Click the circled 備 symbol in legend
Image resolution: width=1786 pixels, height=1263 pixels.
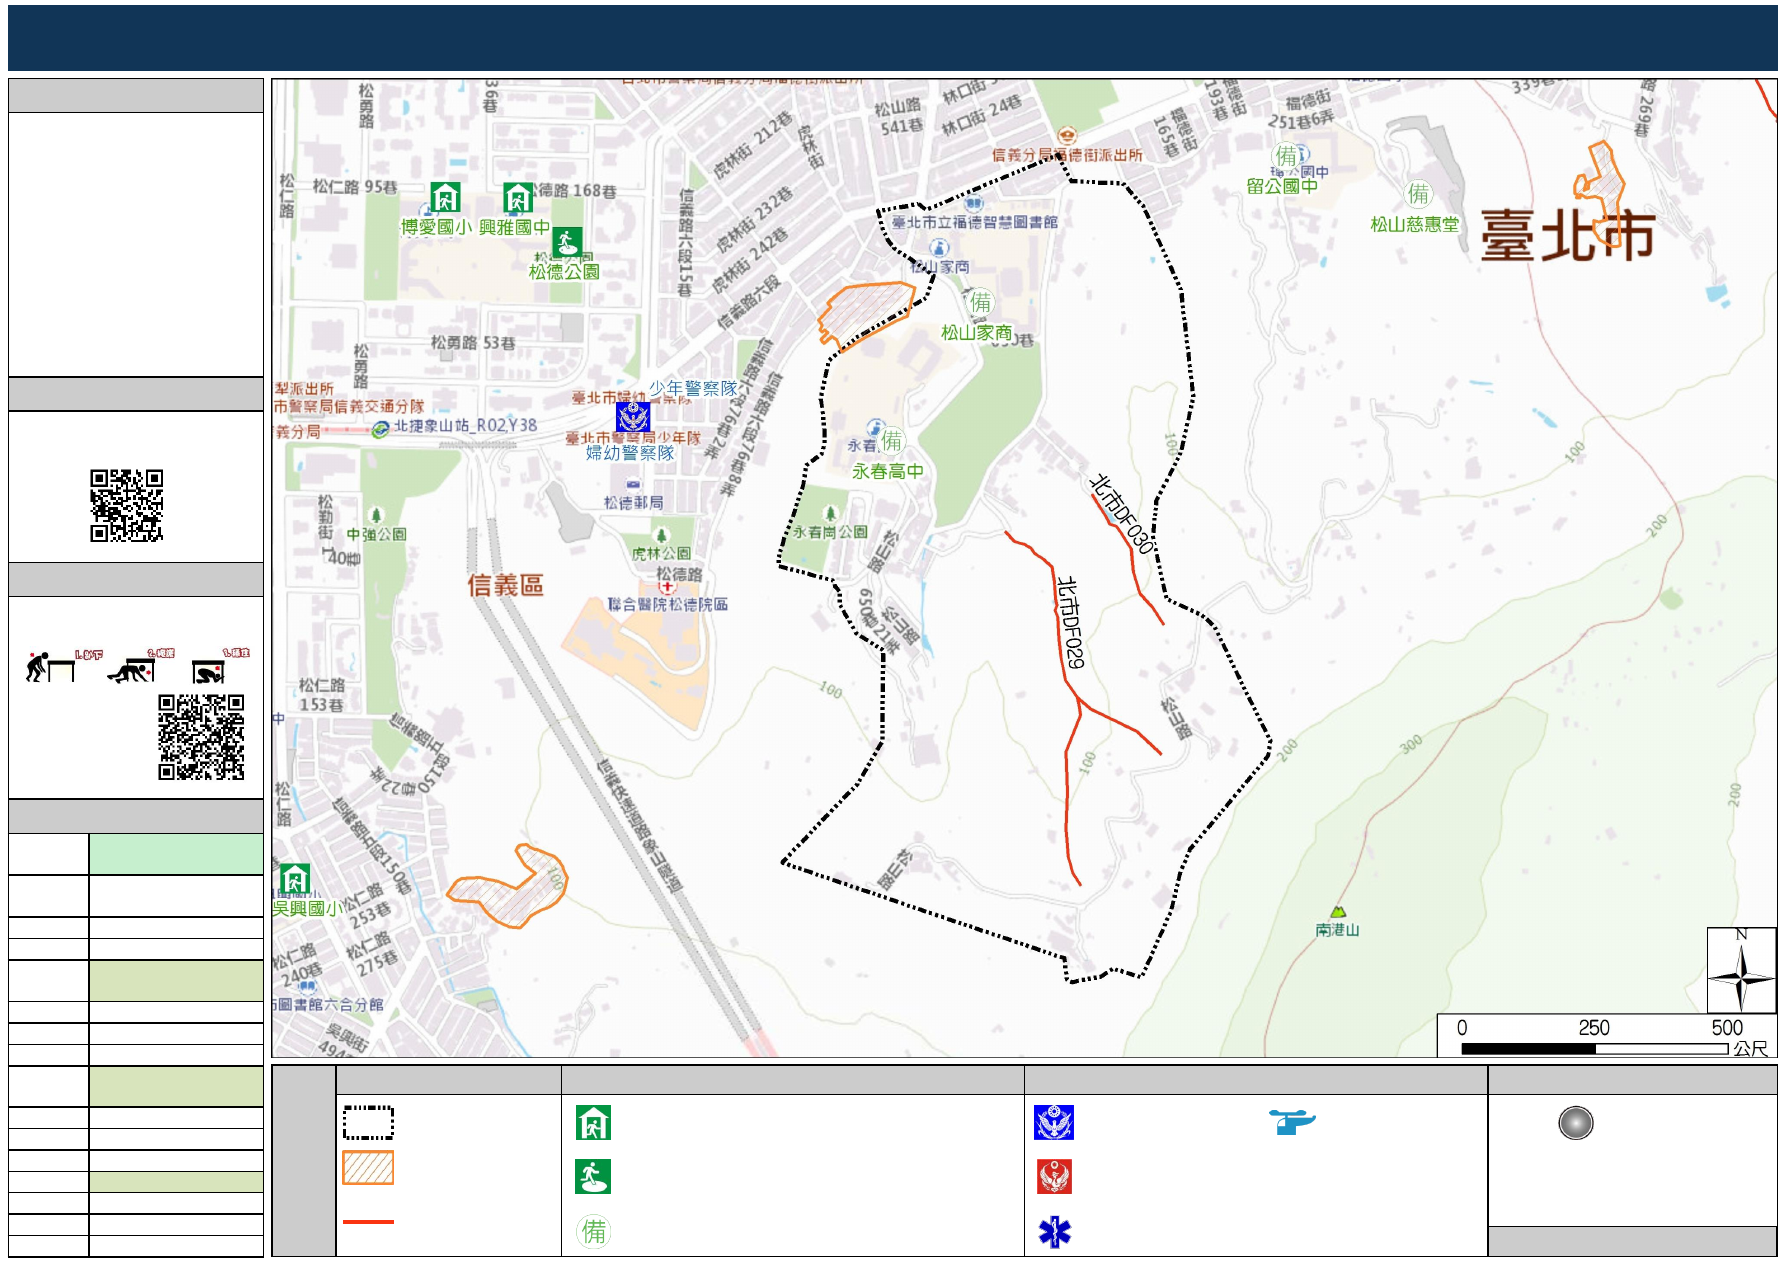(x=594, y=1231)
